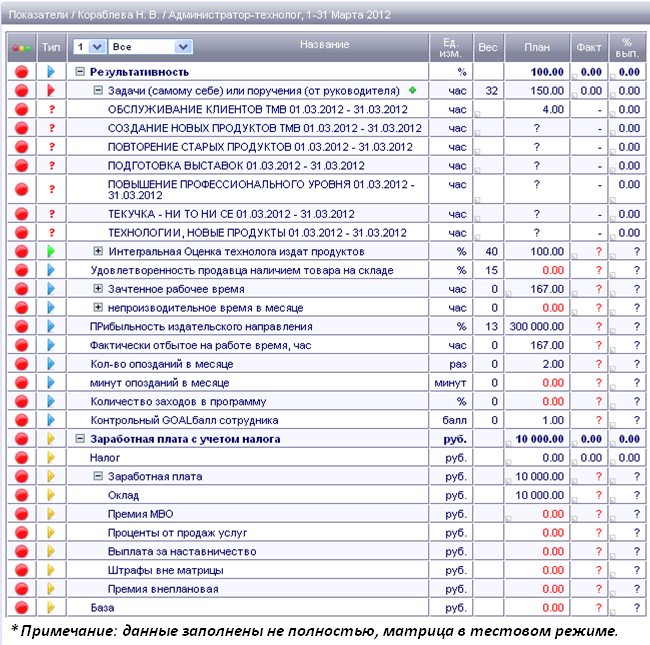Click red status dot in минут опозданий row
This screenshot has height=645, width=650.
[x=22, y=383]
